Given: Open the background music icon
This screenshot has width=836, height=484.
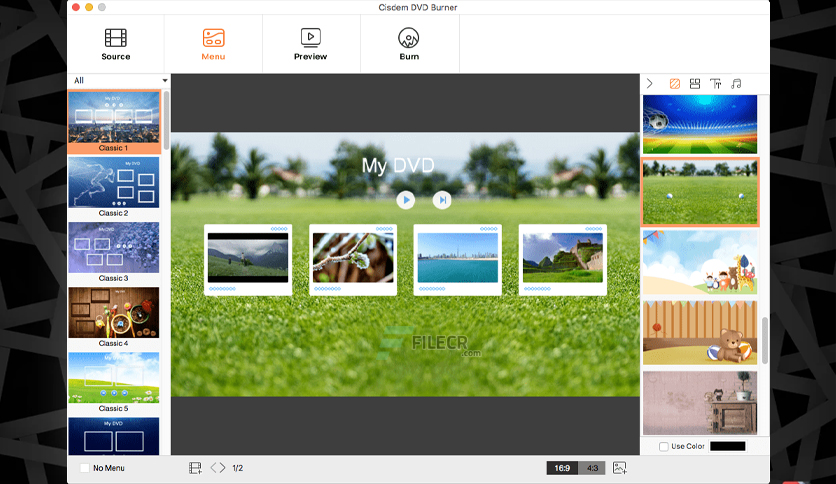Looking at the screenshot, I should [x=736, y=84].
